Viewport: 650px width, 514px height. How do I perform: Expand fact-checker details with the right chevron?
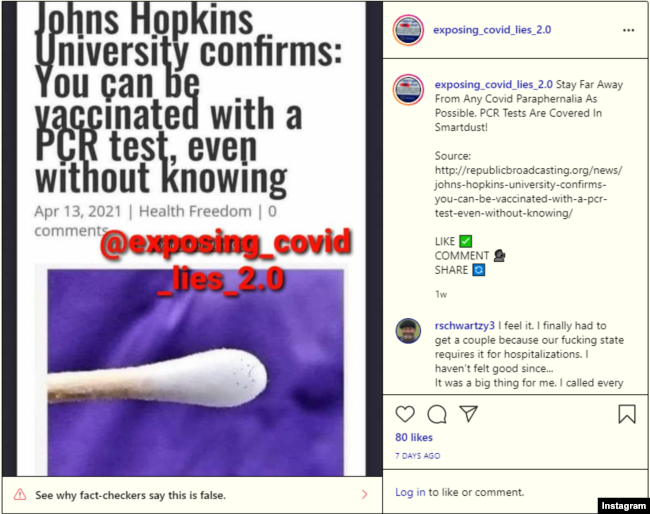click(x=364, y=494)
